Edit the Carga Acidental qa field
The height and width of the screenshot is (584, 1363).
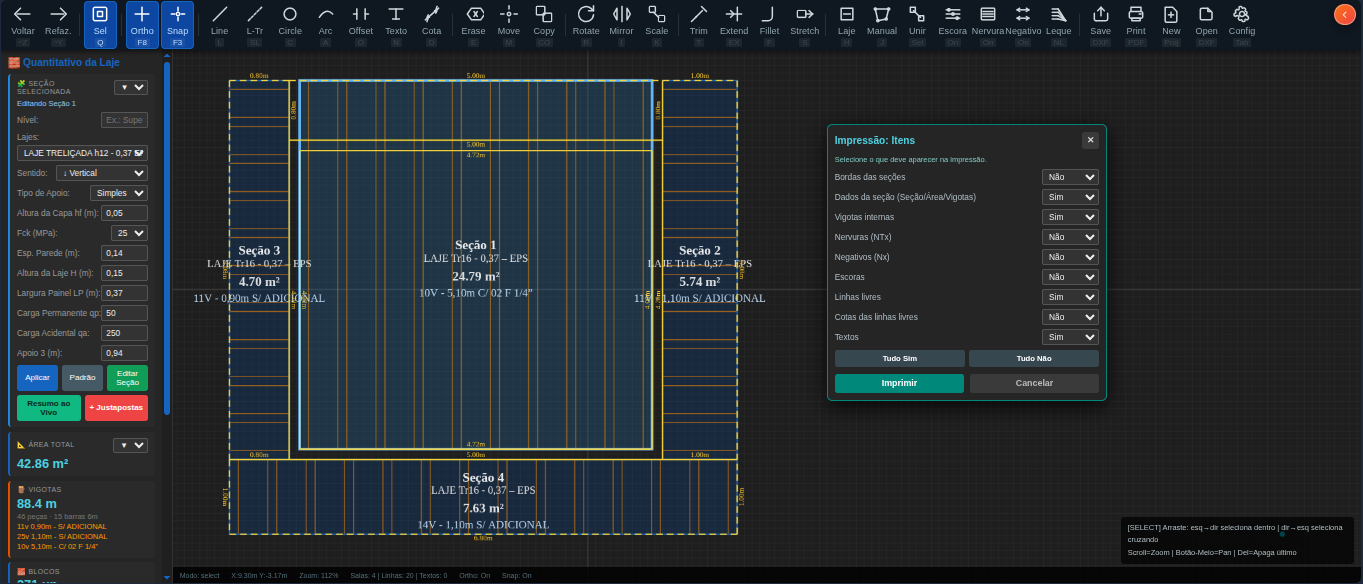pyautogui.click(x=124, y=333)
